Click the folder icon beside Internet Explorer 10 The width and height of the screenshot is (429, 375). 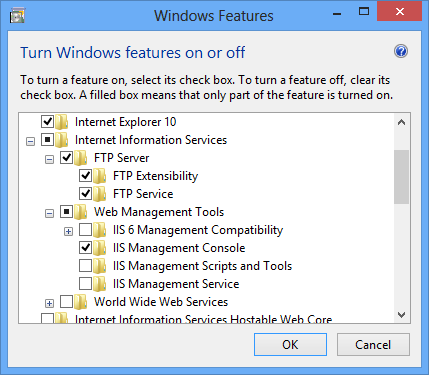coord(62,122)
